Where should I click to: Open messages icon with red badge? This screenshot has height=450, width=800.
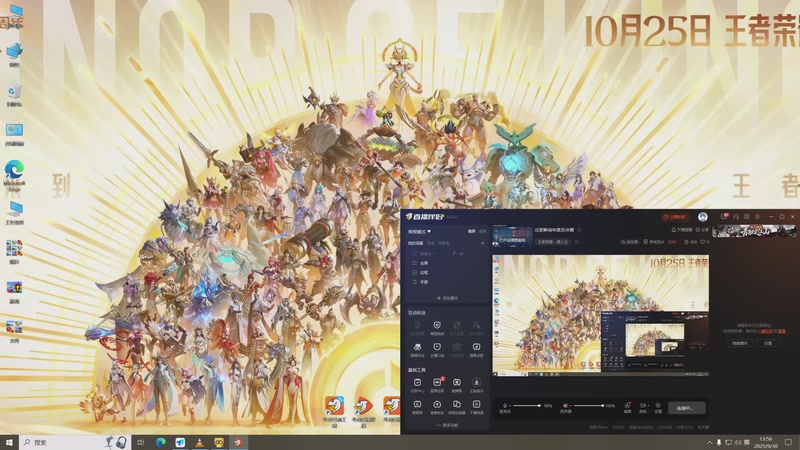pos(724,216)
